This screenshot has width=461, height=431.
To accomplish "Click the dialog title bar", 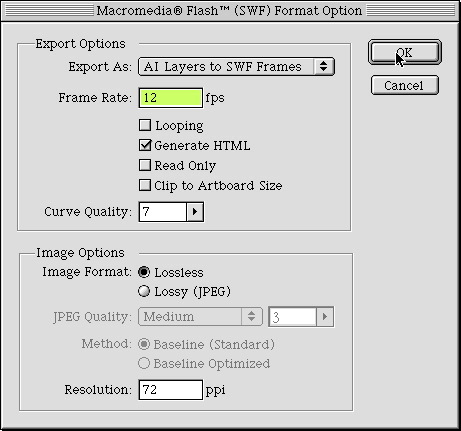I will coord(230,11).
